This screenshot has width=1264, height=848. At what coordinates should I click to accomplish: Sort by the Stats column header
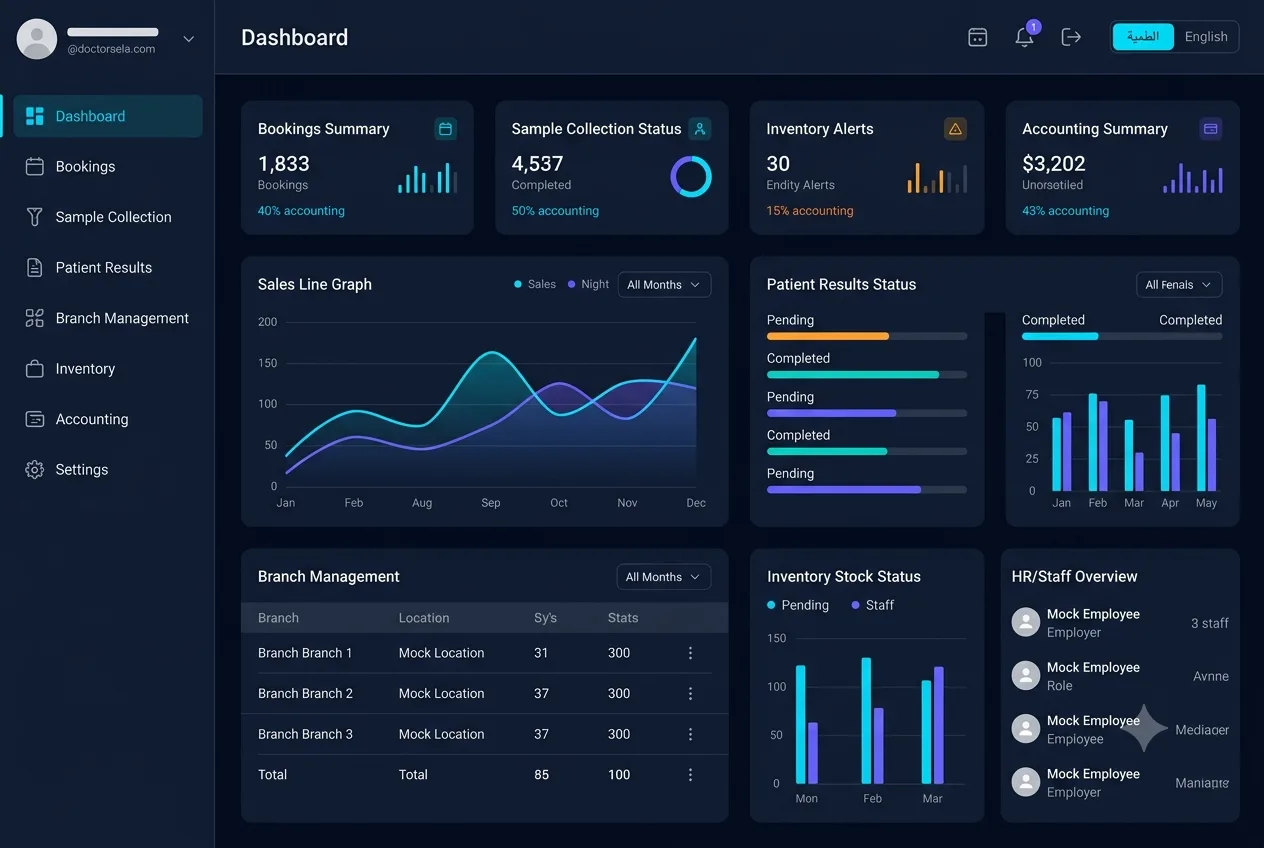click(x=623, y=618)
